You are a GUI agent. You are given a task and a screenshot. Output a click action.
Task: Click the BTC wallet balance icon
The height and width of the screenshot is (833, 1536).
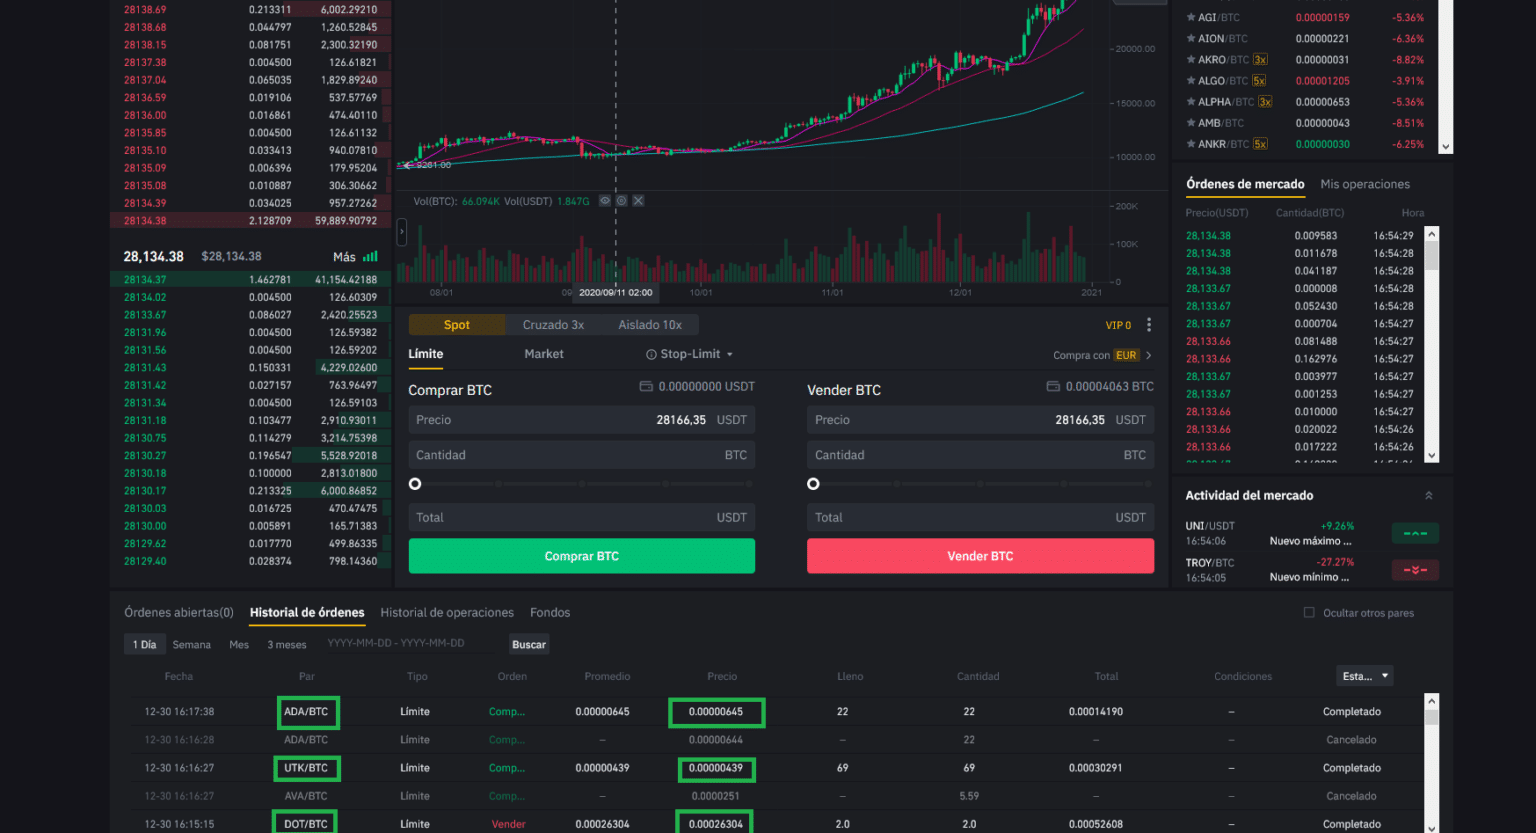click(1053, 386)
